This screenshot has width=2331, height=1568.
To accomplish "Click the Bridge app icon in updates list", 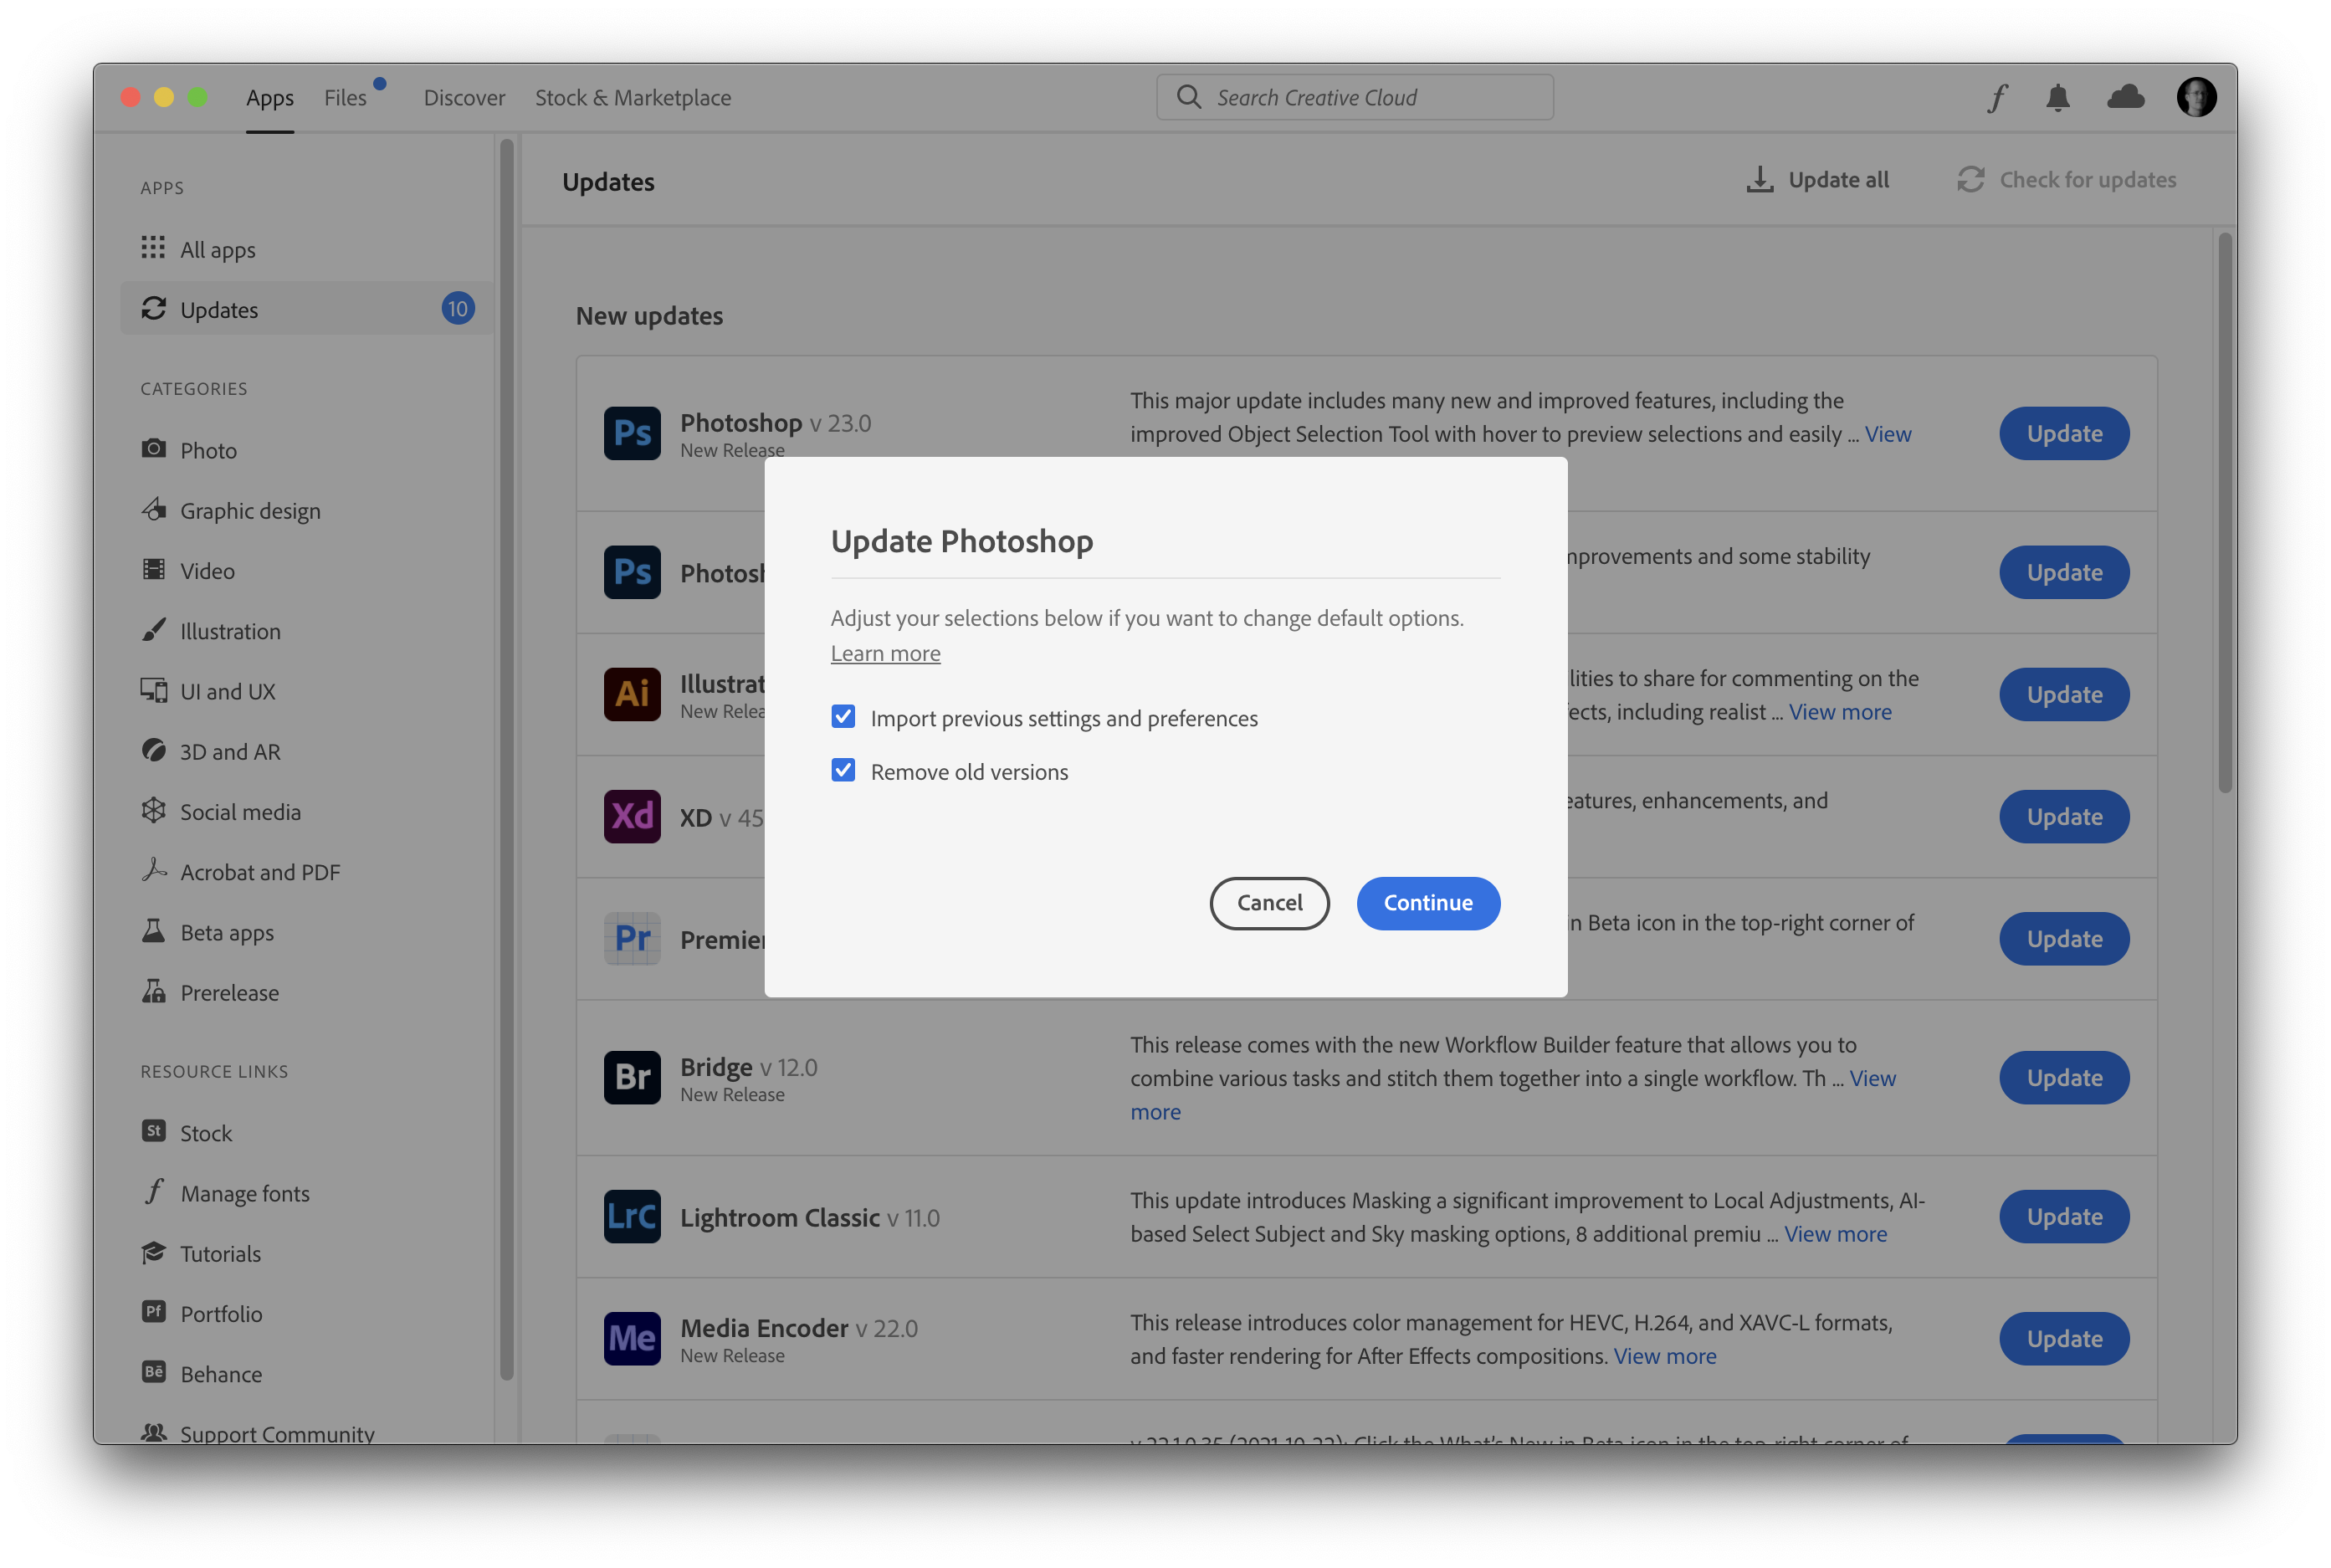I will (x=632, y=1074).
